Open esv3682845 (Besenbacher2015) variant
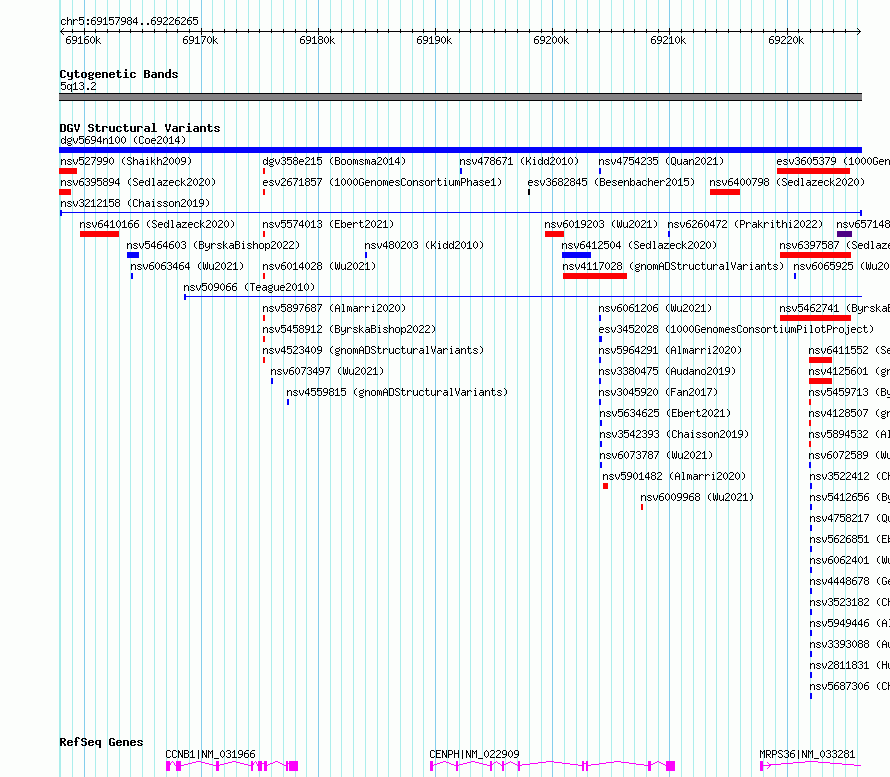The height and width of the screenshot is (777, 890). coord(611,182)
